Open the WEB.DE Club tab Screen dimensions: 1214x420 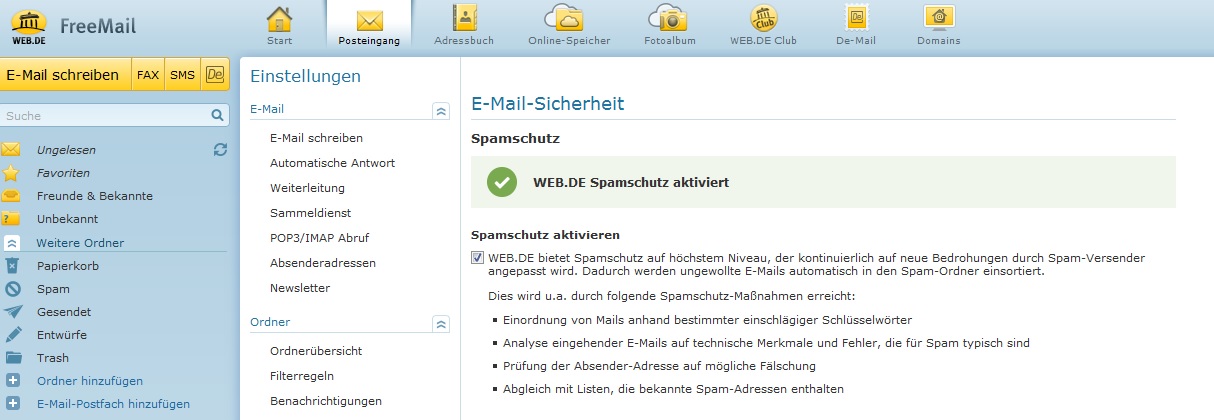click(763, 26)
